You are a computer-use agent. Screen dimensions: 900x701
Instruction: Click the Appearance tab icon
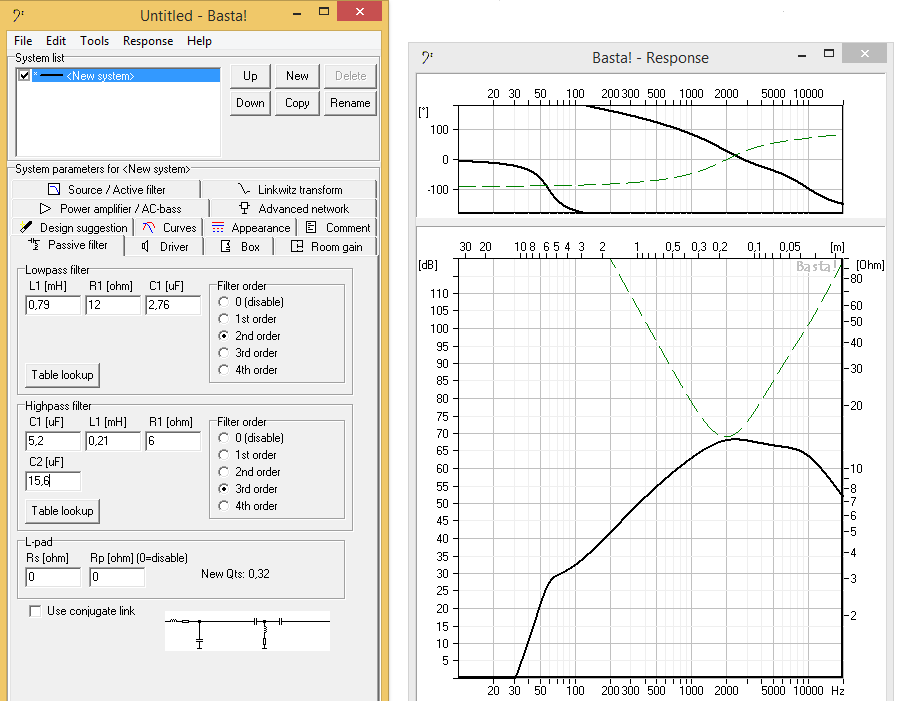(x=218, y=227)
